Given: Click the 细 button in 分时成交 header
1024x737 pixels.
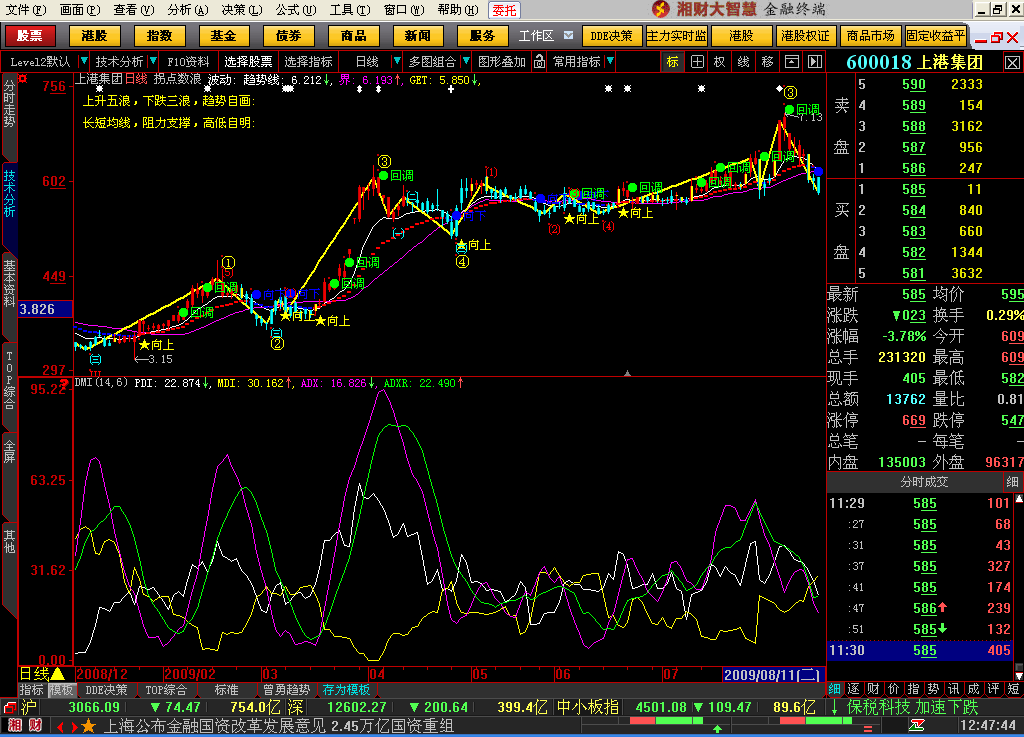Looking at the screenshot, I should coord(1012,482).
